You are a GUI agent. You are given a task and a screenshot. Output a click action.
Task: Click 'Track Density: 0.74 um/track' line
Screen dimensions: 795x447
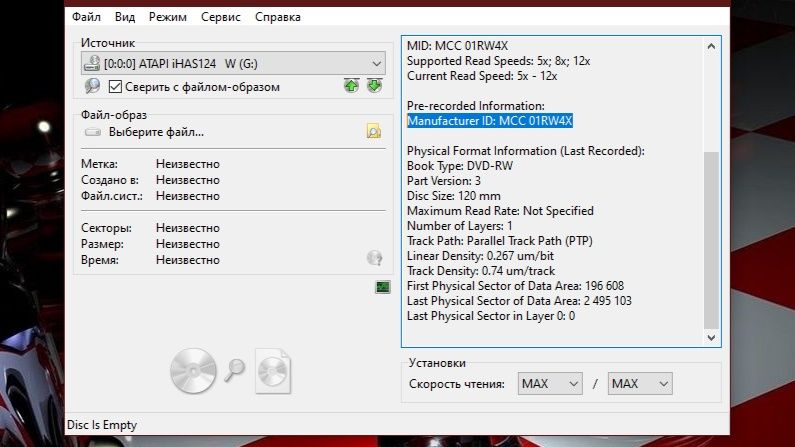point(481,271)
